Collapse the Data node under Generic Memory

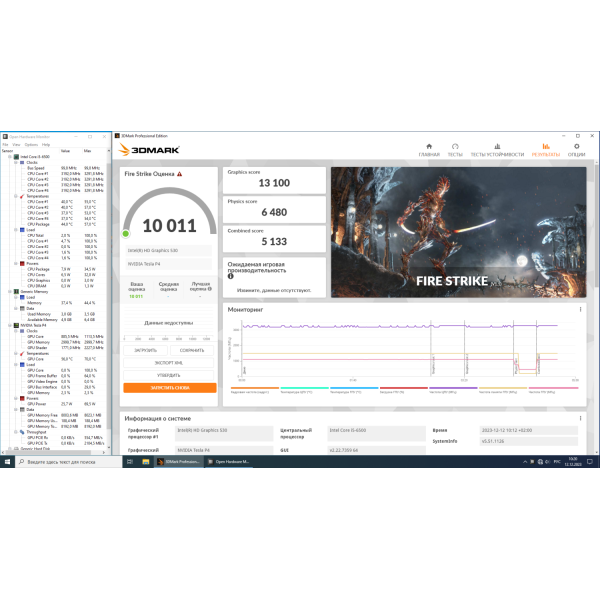pos(16,308)
